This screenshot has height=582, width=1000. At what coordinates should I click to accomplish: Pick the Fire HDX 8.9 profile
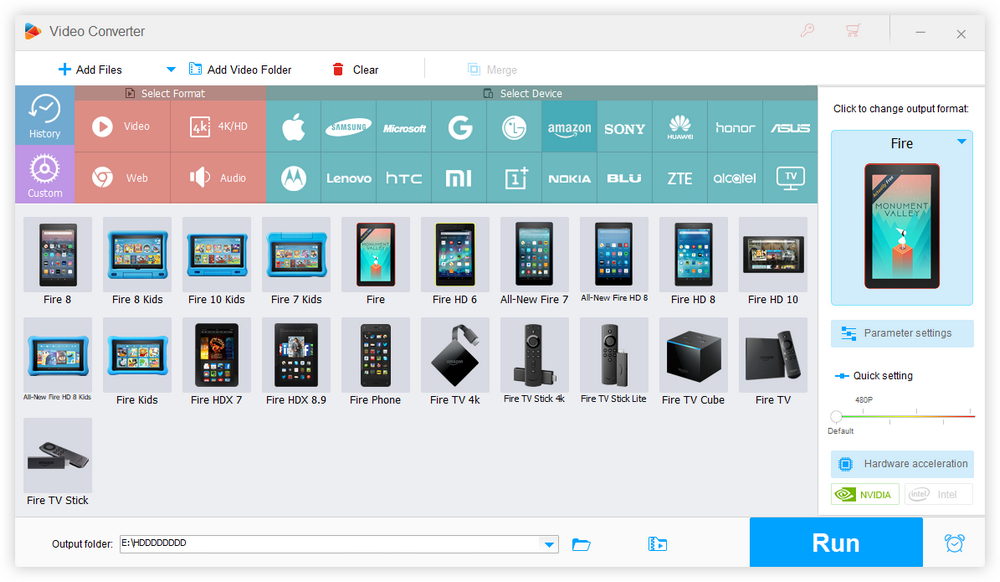tap(296, 362)
